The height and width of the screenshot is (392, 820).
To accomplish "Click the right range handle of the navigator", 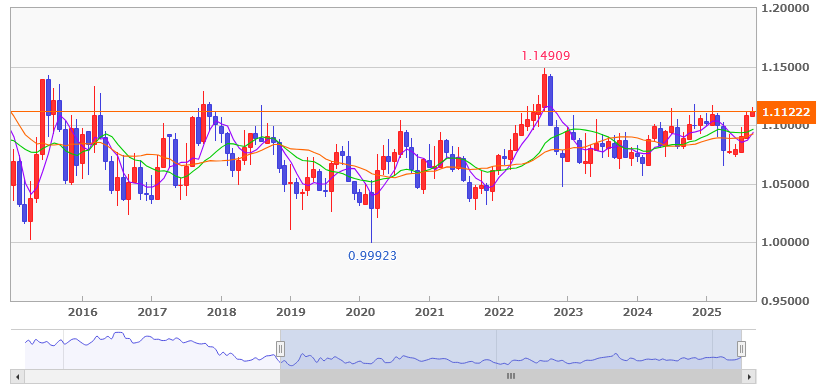I will 742,349.
